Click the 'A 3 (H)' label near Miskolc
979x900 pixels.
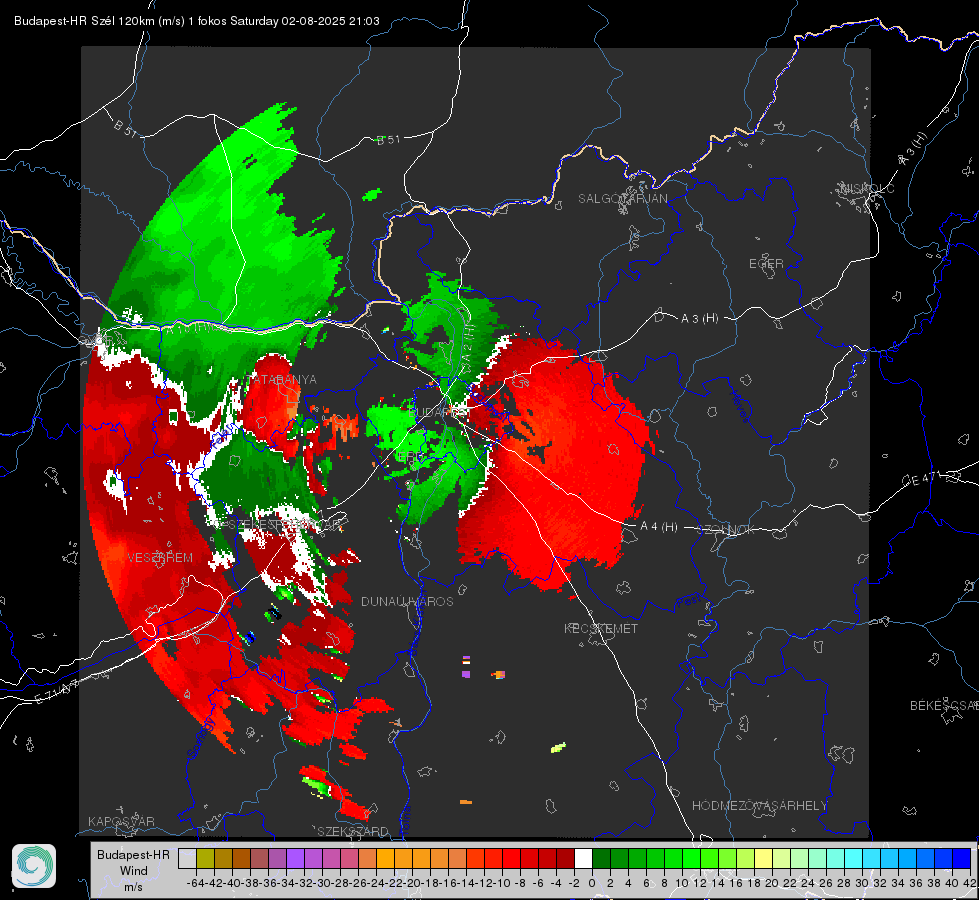[913, 149]
